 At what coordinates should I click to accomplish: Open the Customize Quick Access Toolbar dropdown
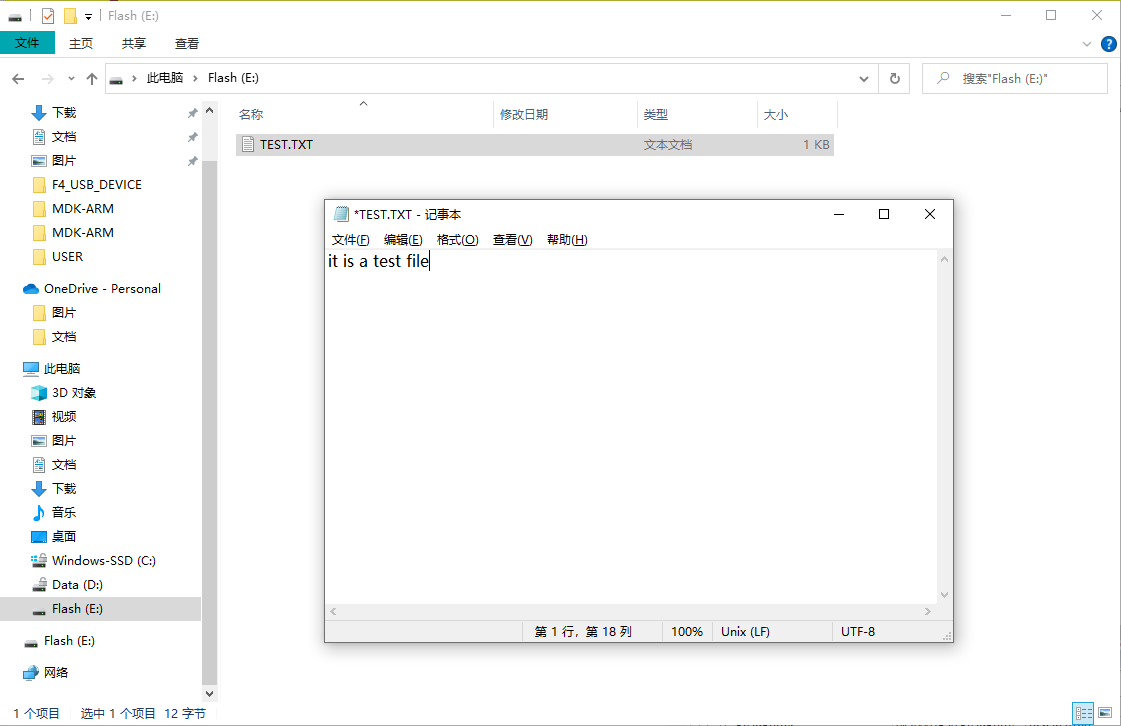tap(89, 16)
